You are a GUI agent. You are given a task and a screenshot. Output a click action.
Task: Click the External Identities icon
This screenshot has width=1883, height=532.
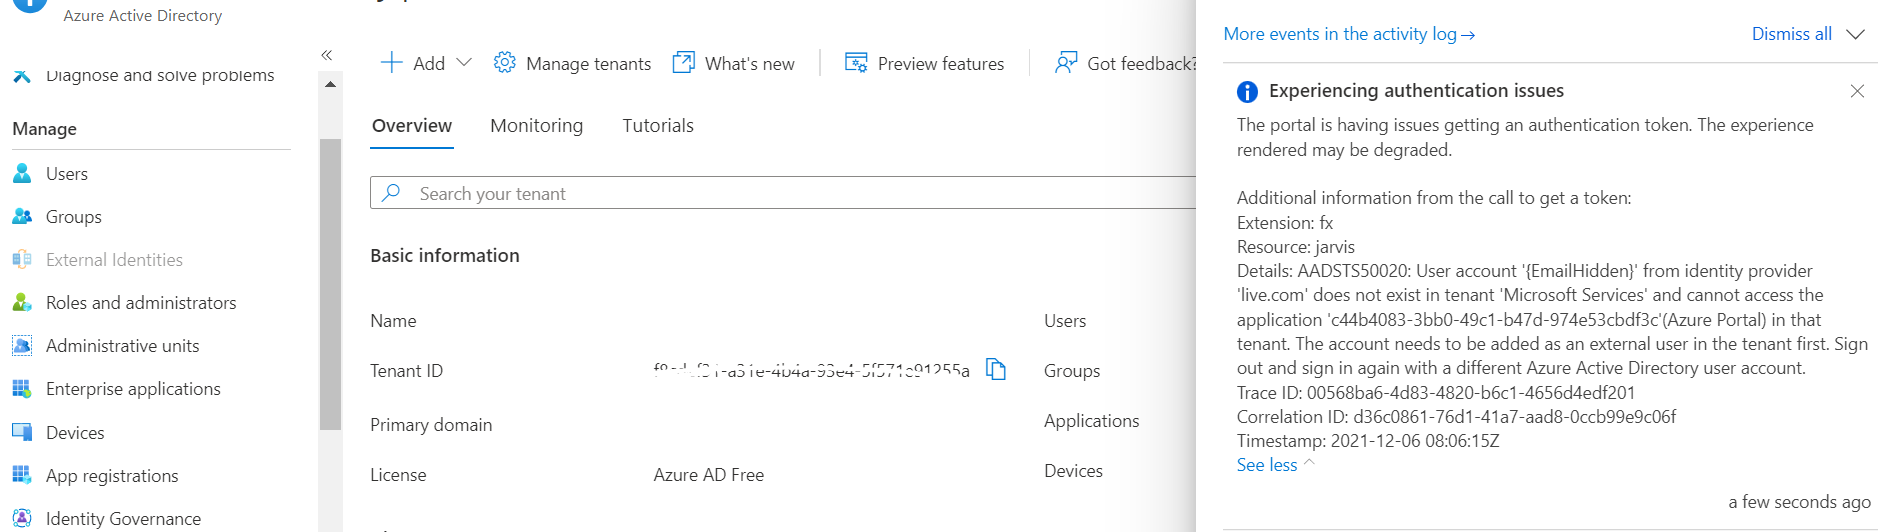[x=22, y=259]
